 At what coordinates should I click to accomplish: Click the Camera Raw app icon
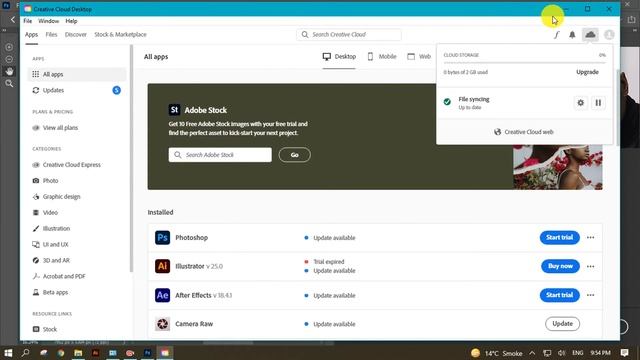click(162, 324)
